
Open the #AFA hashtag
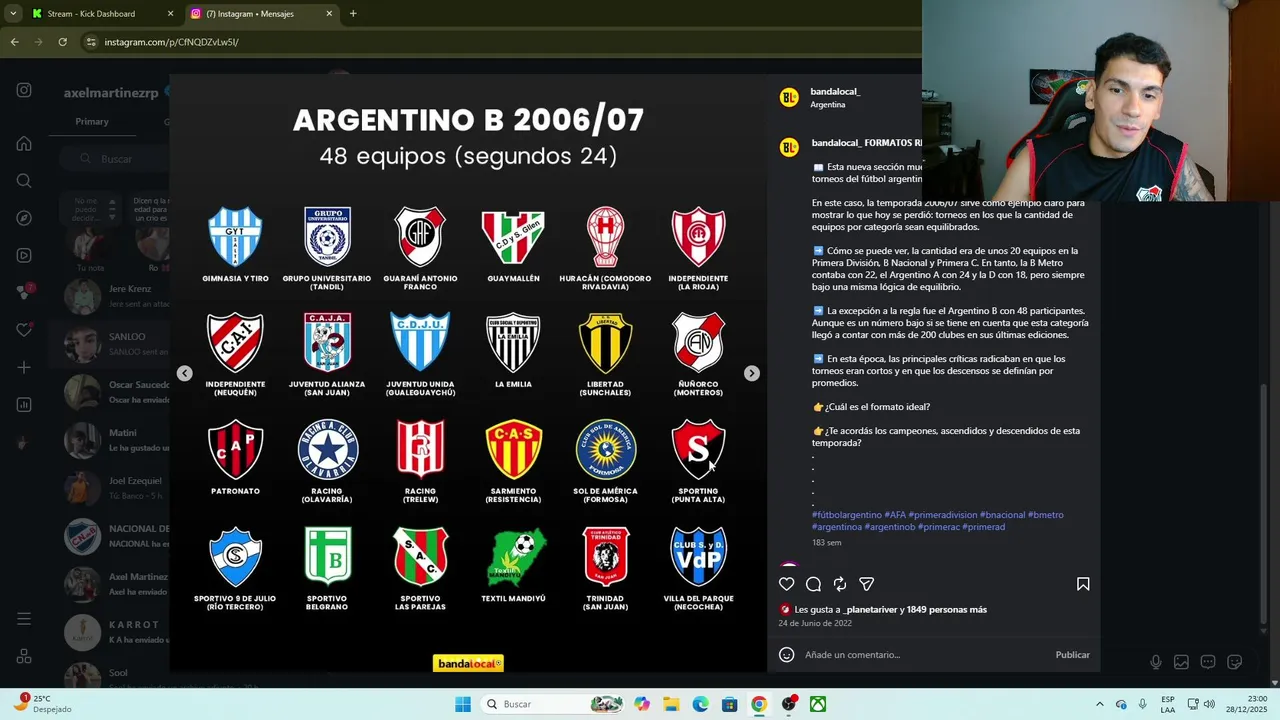tap(895, 515)
